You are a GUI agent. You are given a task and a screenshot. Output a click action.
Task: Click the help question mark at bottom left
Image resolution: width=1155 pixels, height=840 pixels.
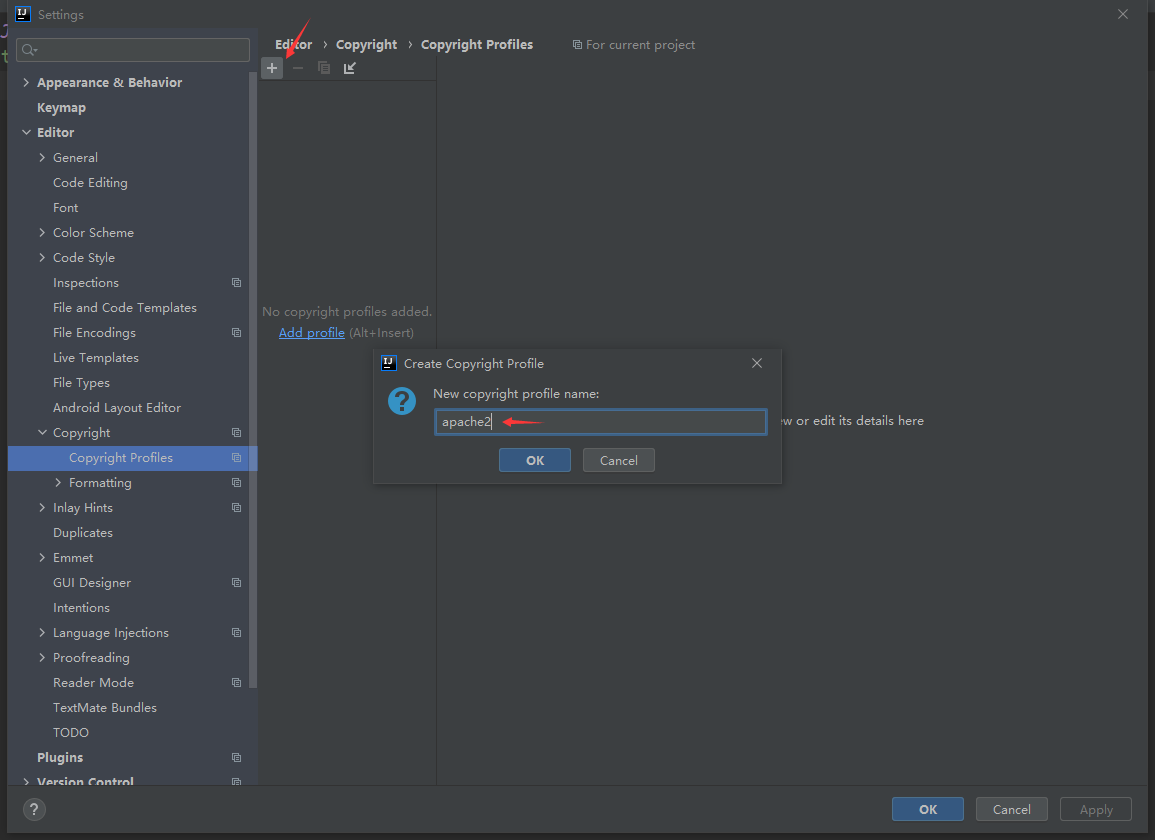pyautogui.click(x=34, y=809)
